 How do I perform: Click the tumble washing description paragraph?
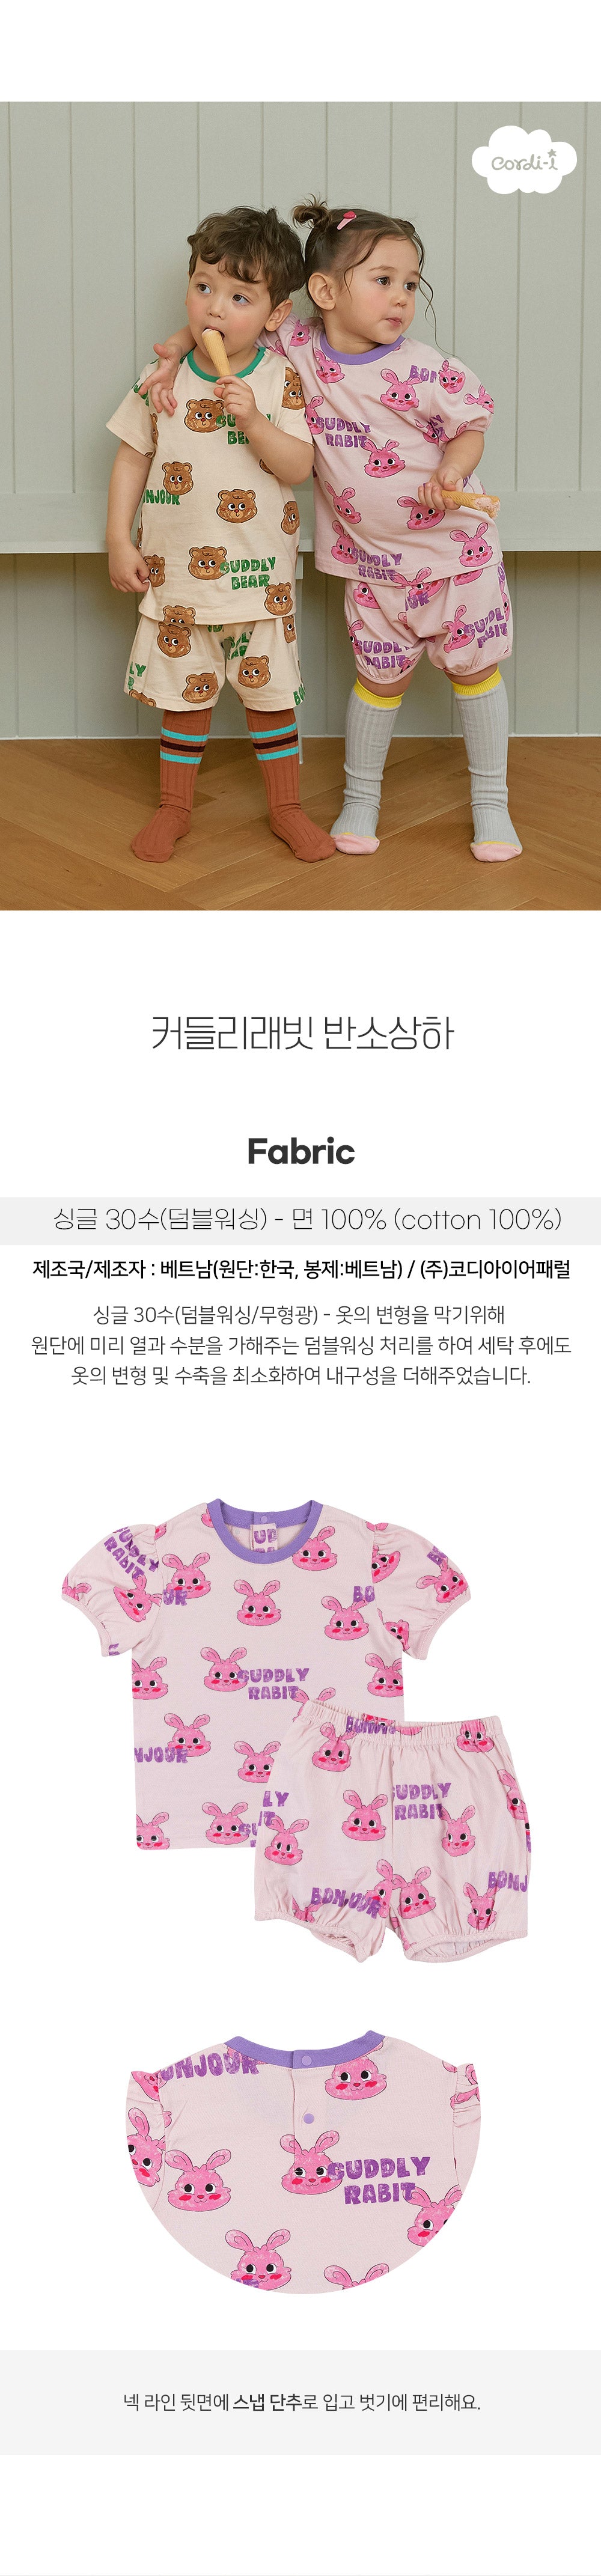(x=300, y=1344)
